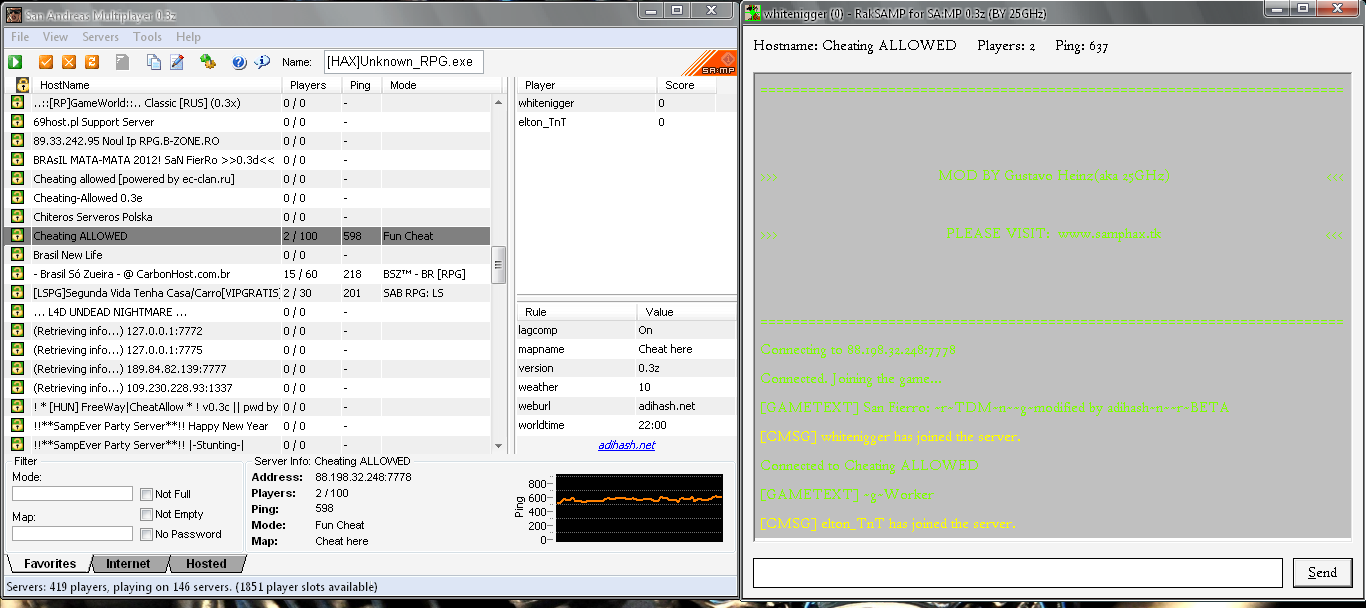Open the Tools menu
The width and height of the screenshot is (1366, 608).
[147, 37]
